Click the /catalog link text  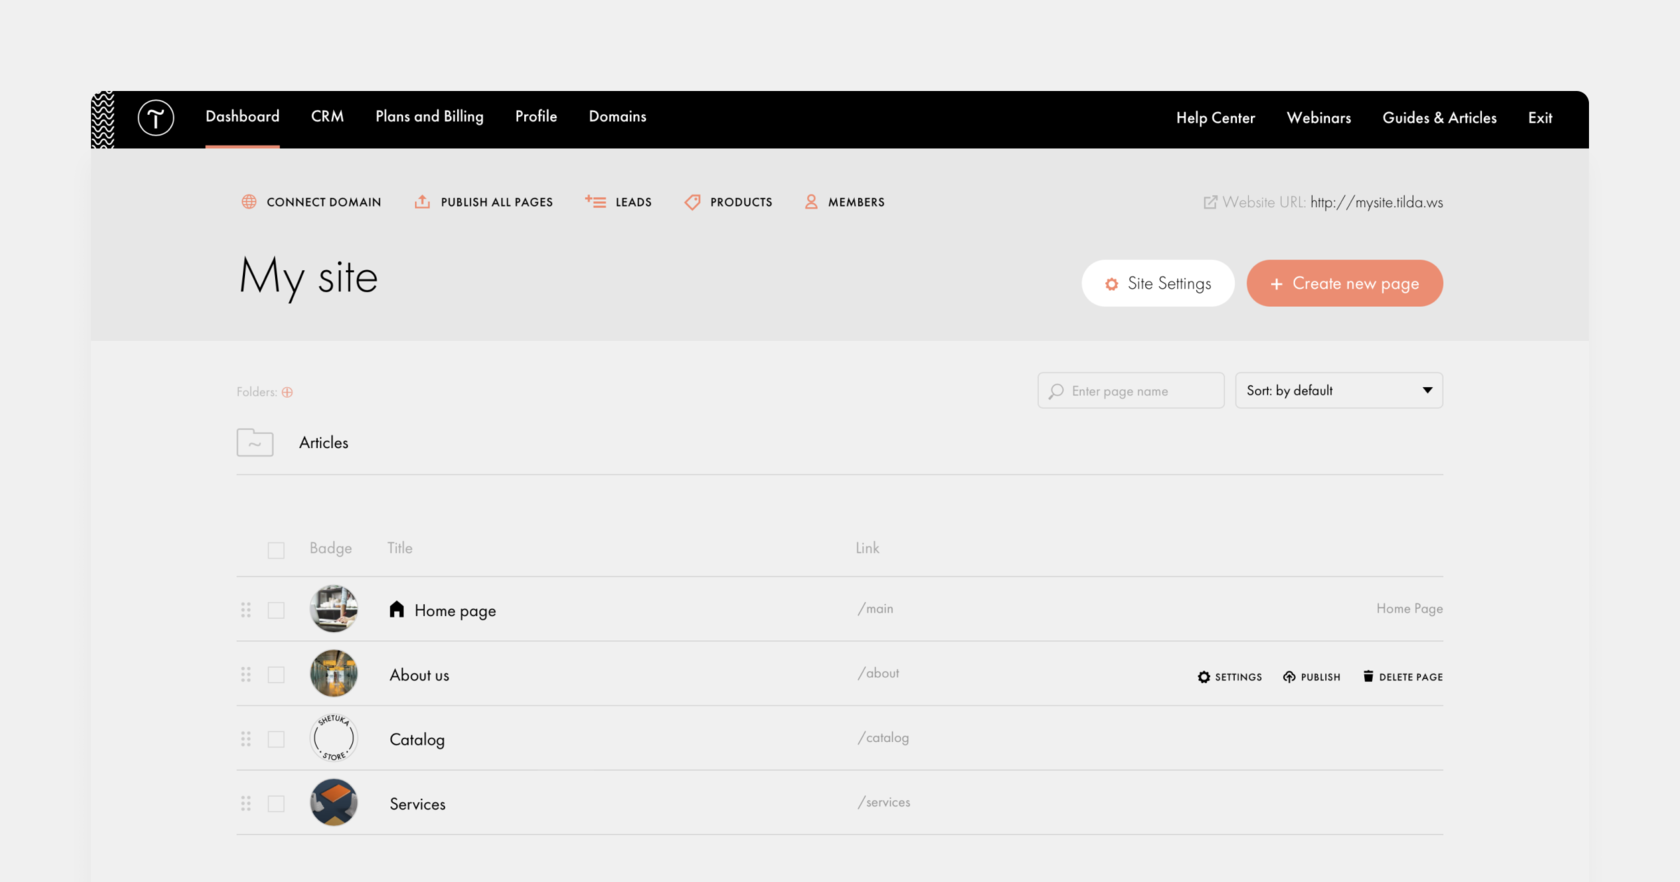[883, 738]
